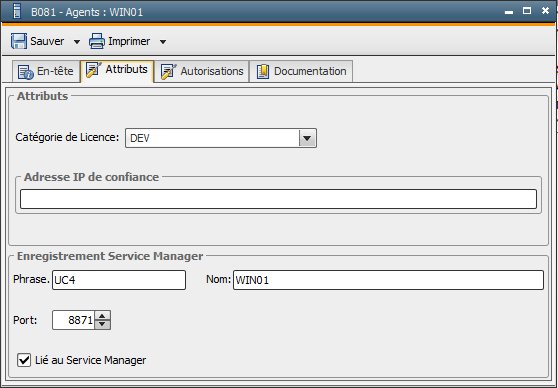Switch to the Documentation tab
Screen dimensions: 558x388
301,72
